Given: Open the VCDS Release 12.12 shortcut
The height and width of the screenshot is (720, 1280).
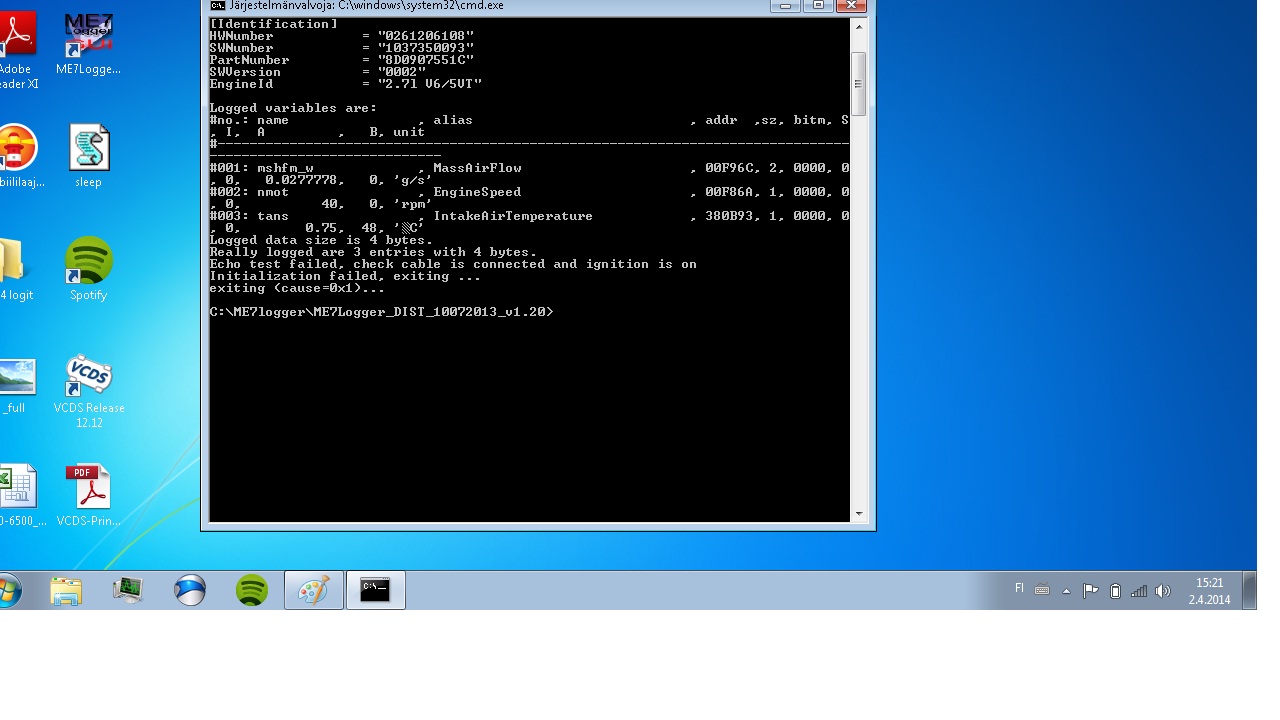Looking at the screenshot, I should click(88, 377).
